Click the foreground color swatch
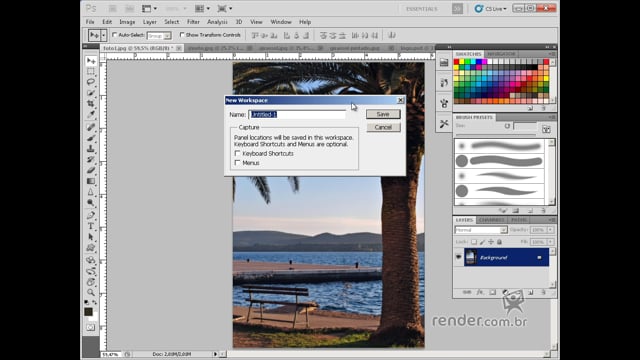 click(89, 312)
